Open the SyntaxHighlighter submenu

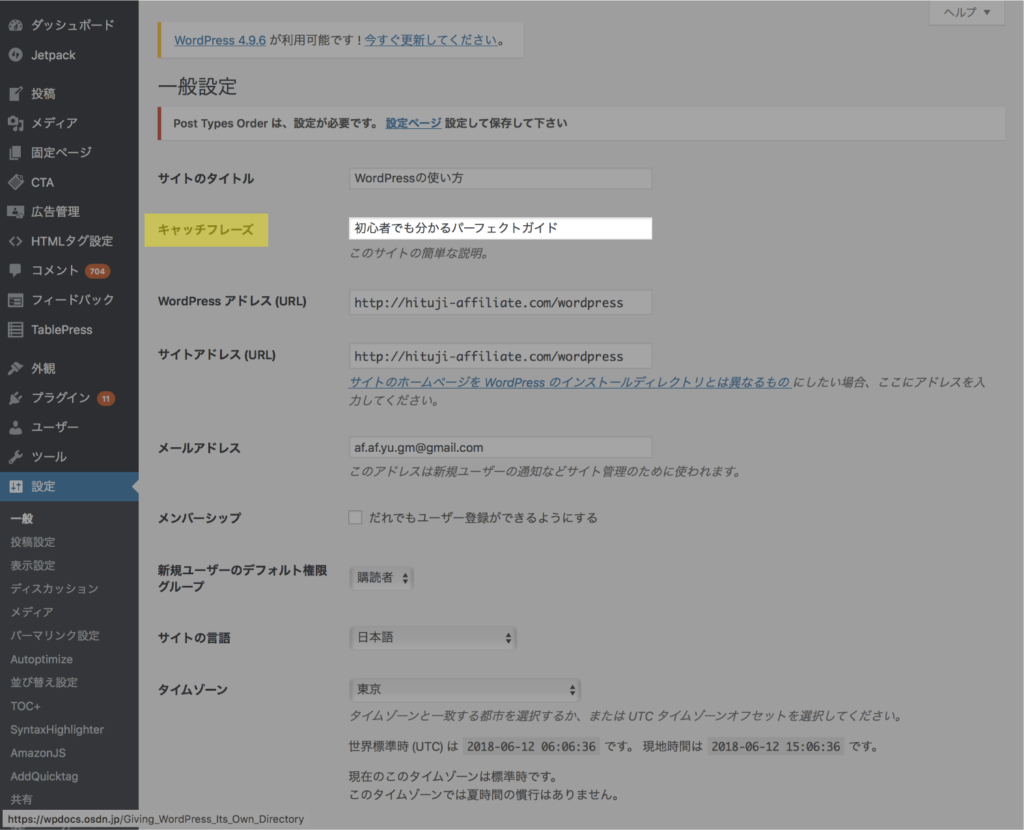pos(57,730)
